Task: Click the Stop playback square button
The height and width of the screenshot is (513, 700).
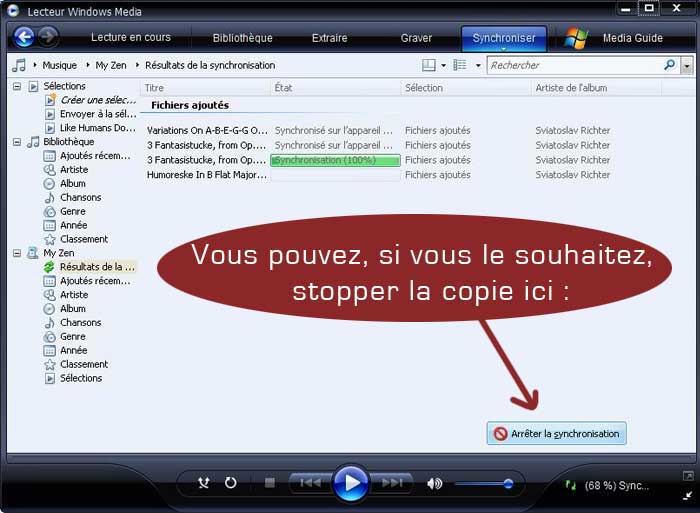Action: coord(269,483)
